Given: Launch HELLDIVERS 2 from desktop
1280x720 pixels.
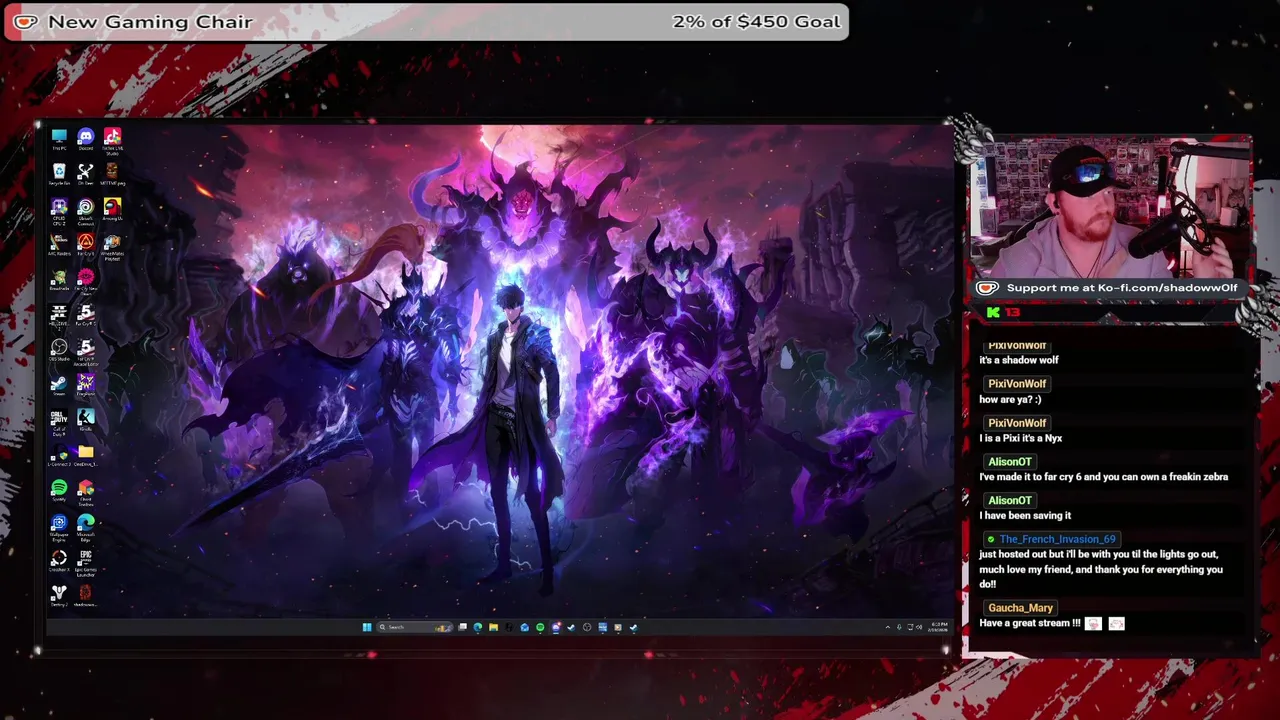Looking at the screenshot, I should [59, 317].
